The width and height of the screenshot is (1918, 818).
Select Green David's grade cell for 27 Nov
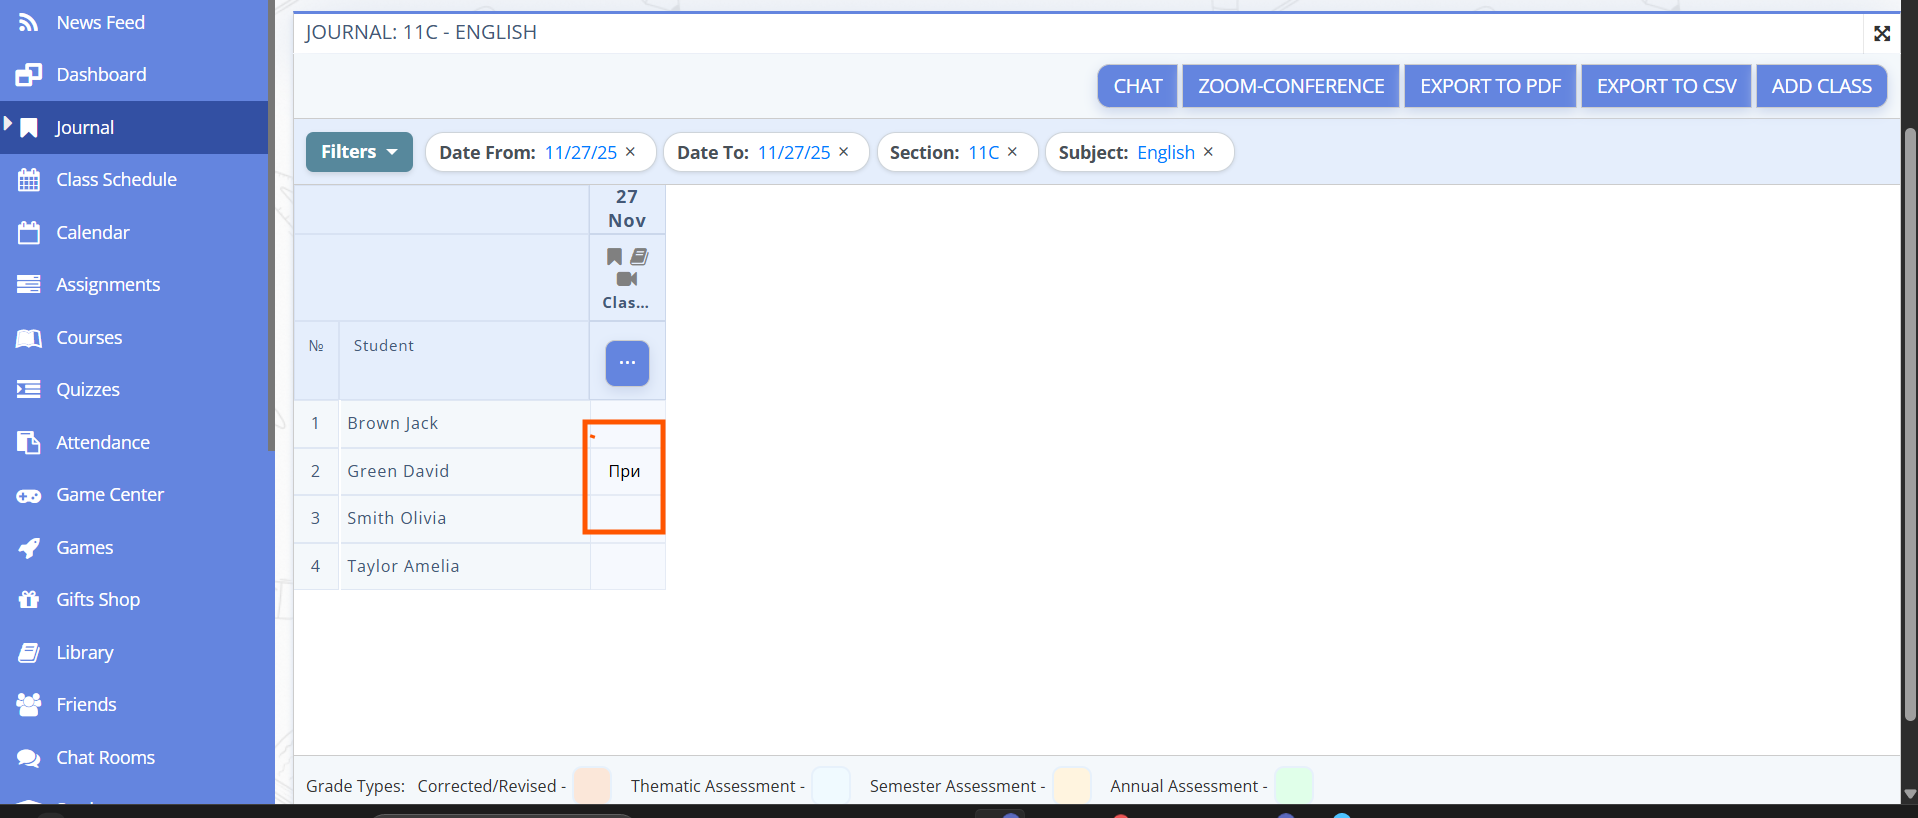pyautogui.click(x=625, y=471)
